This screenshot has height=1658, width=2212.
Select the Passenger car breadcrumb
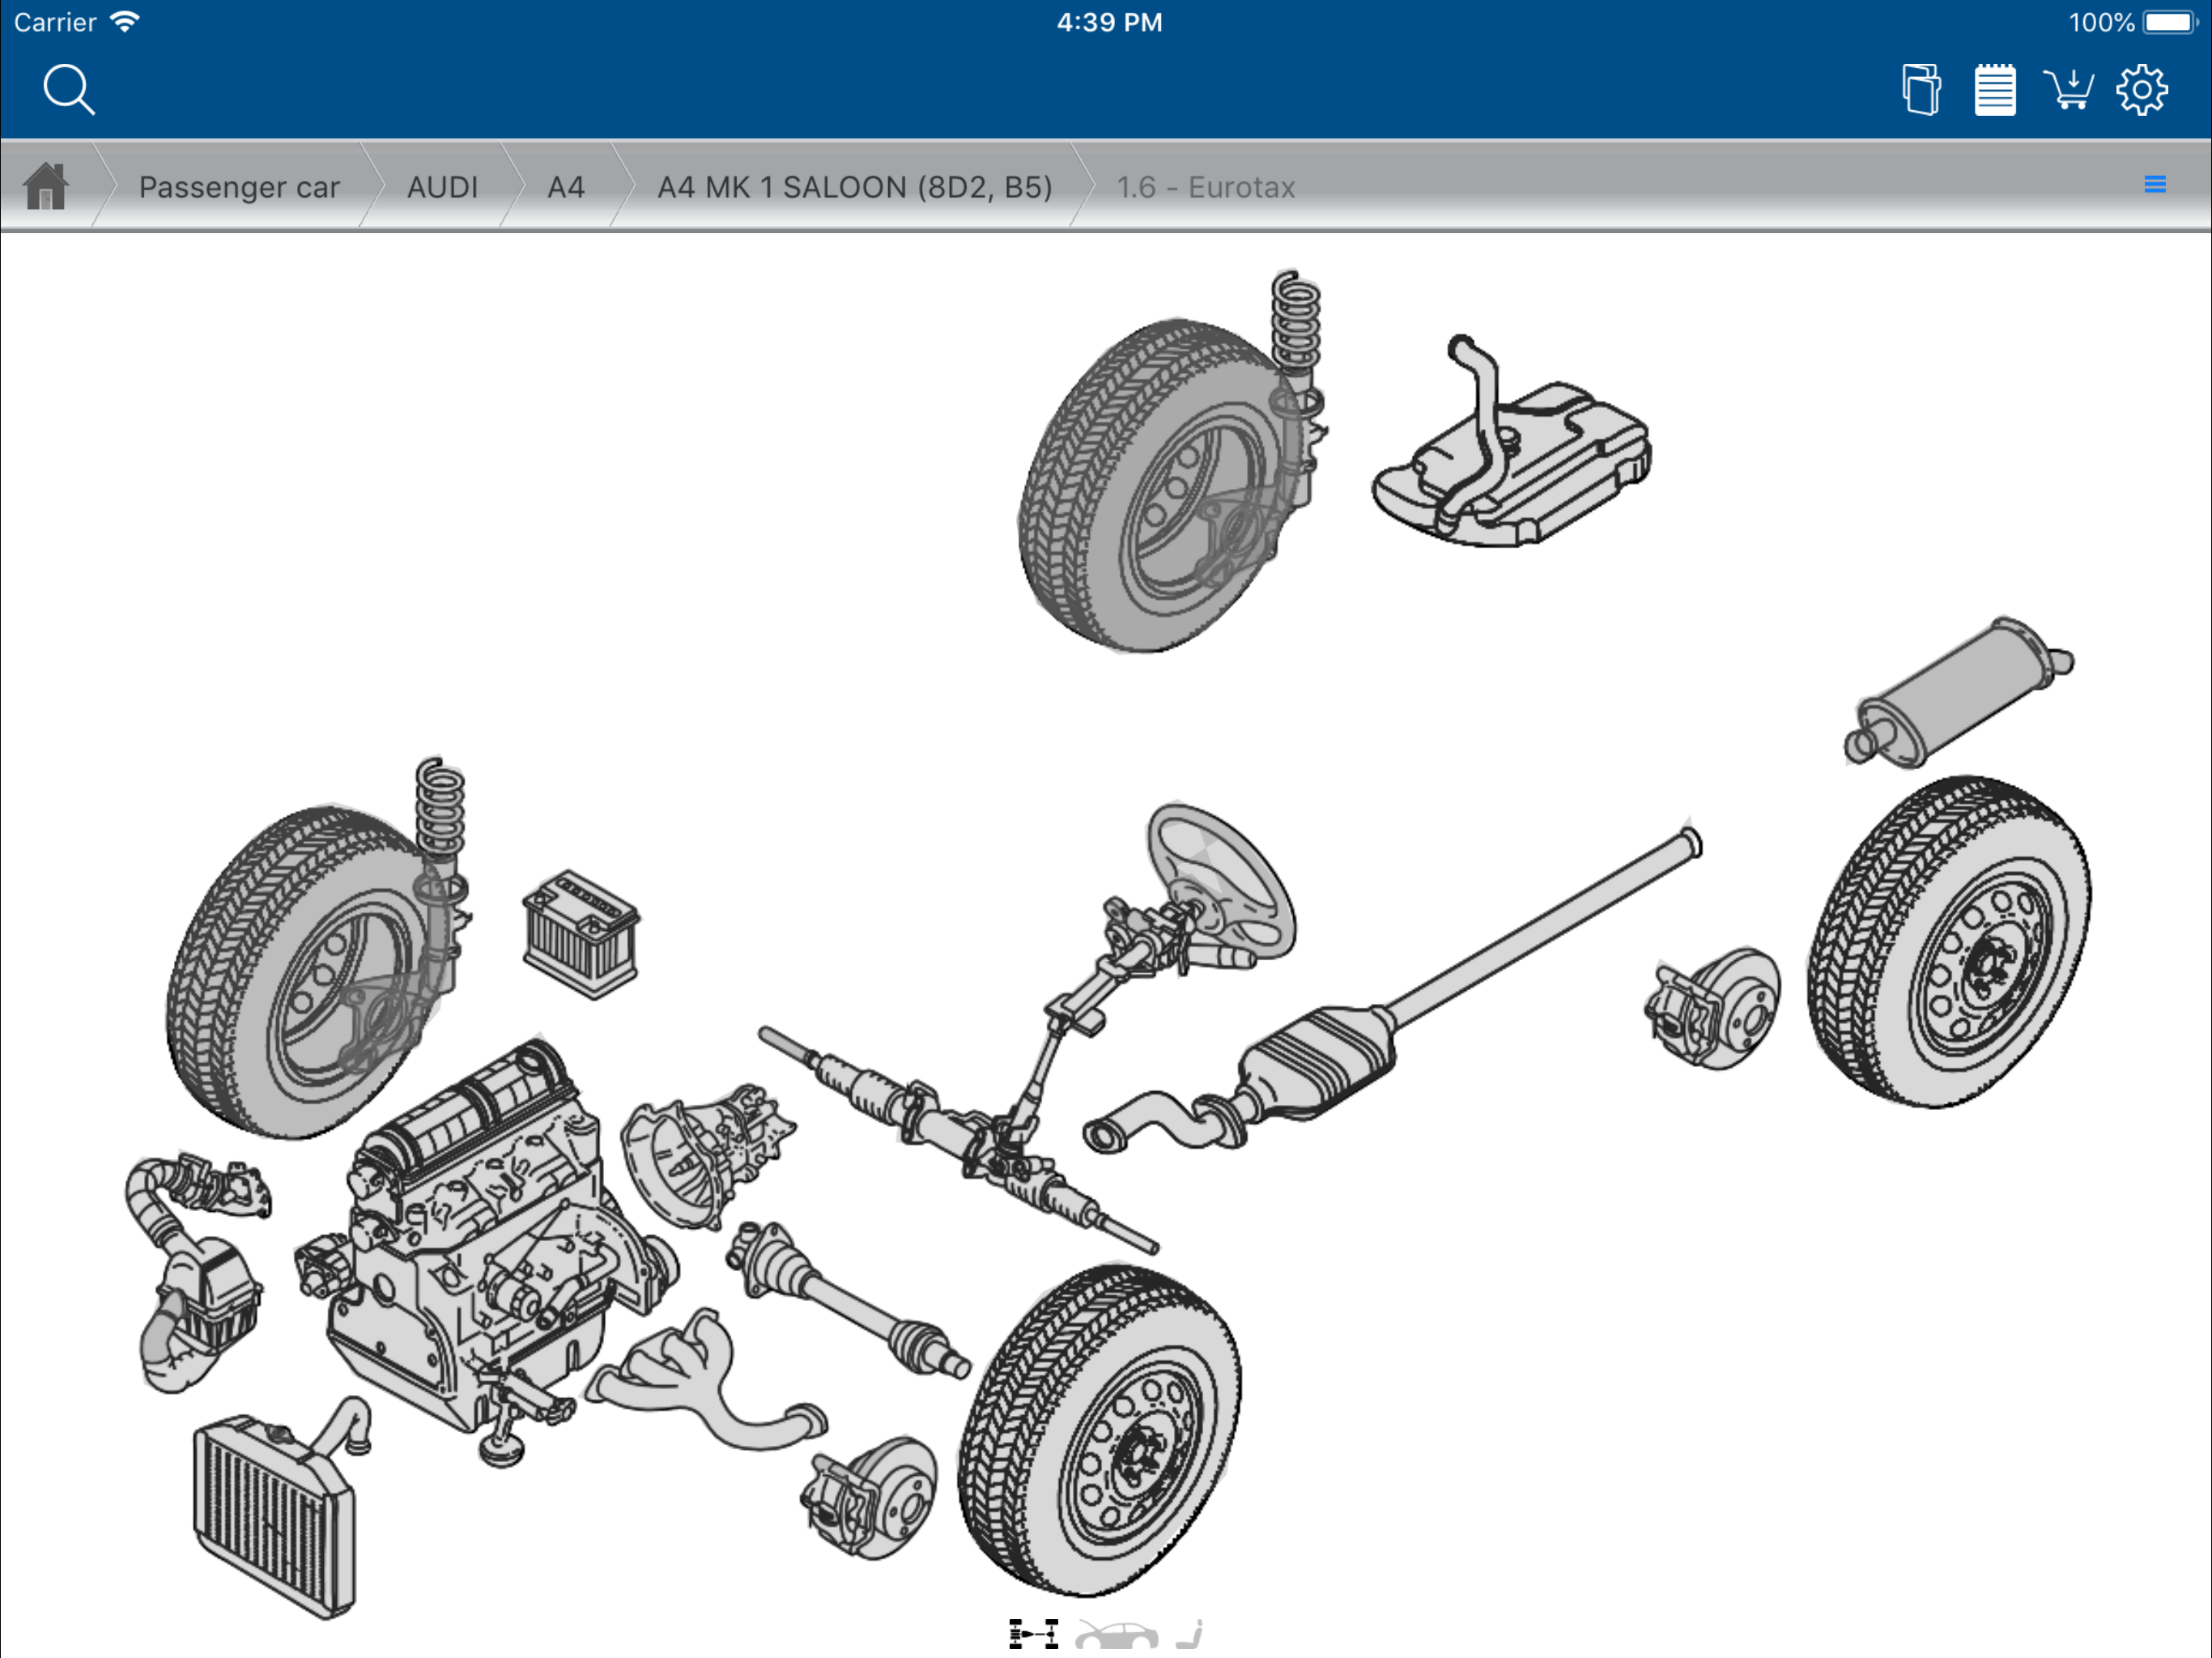pos(239,187)
